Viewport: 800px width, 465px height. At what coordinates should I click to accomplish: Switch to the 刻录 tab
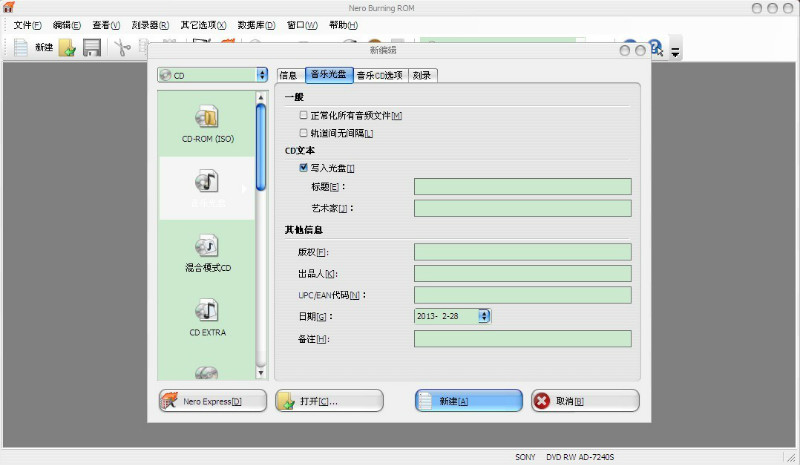click(x=422, y=76)
